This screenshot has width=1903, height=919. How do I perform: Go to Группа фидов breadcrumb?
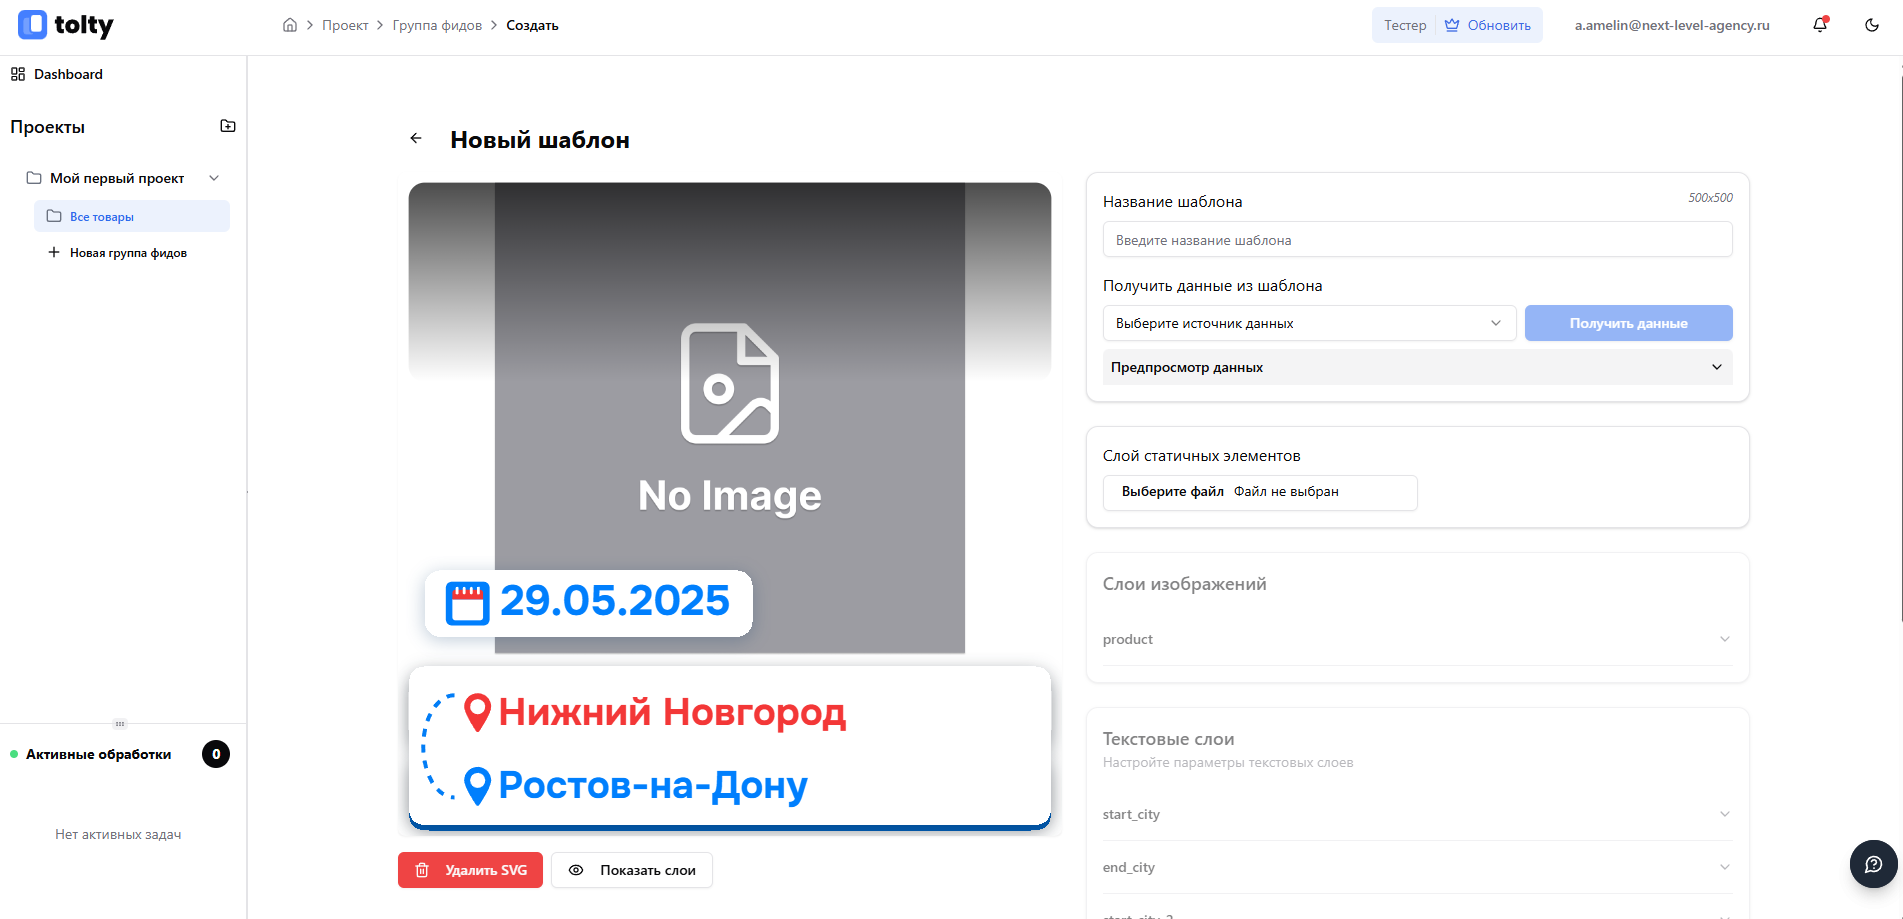click(x=437, y=25)
